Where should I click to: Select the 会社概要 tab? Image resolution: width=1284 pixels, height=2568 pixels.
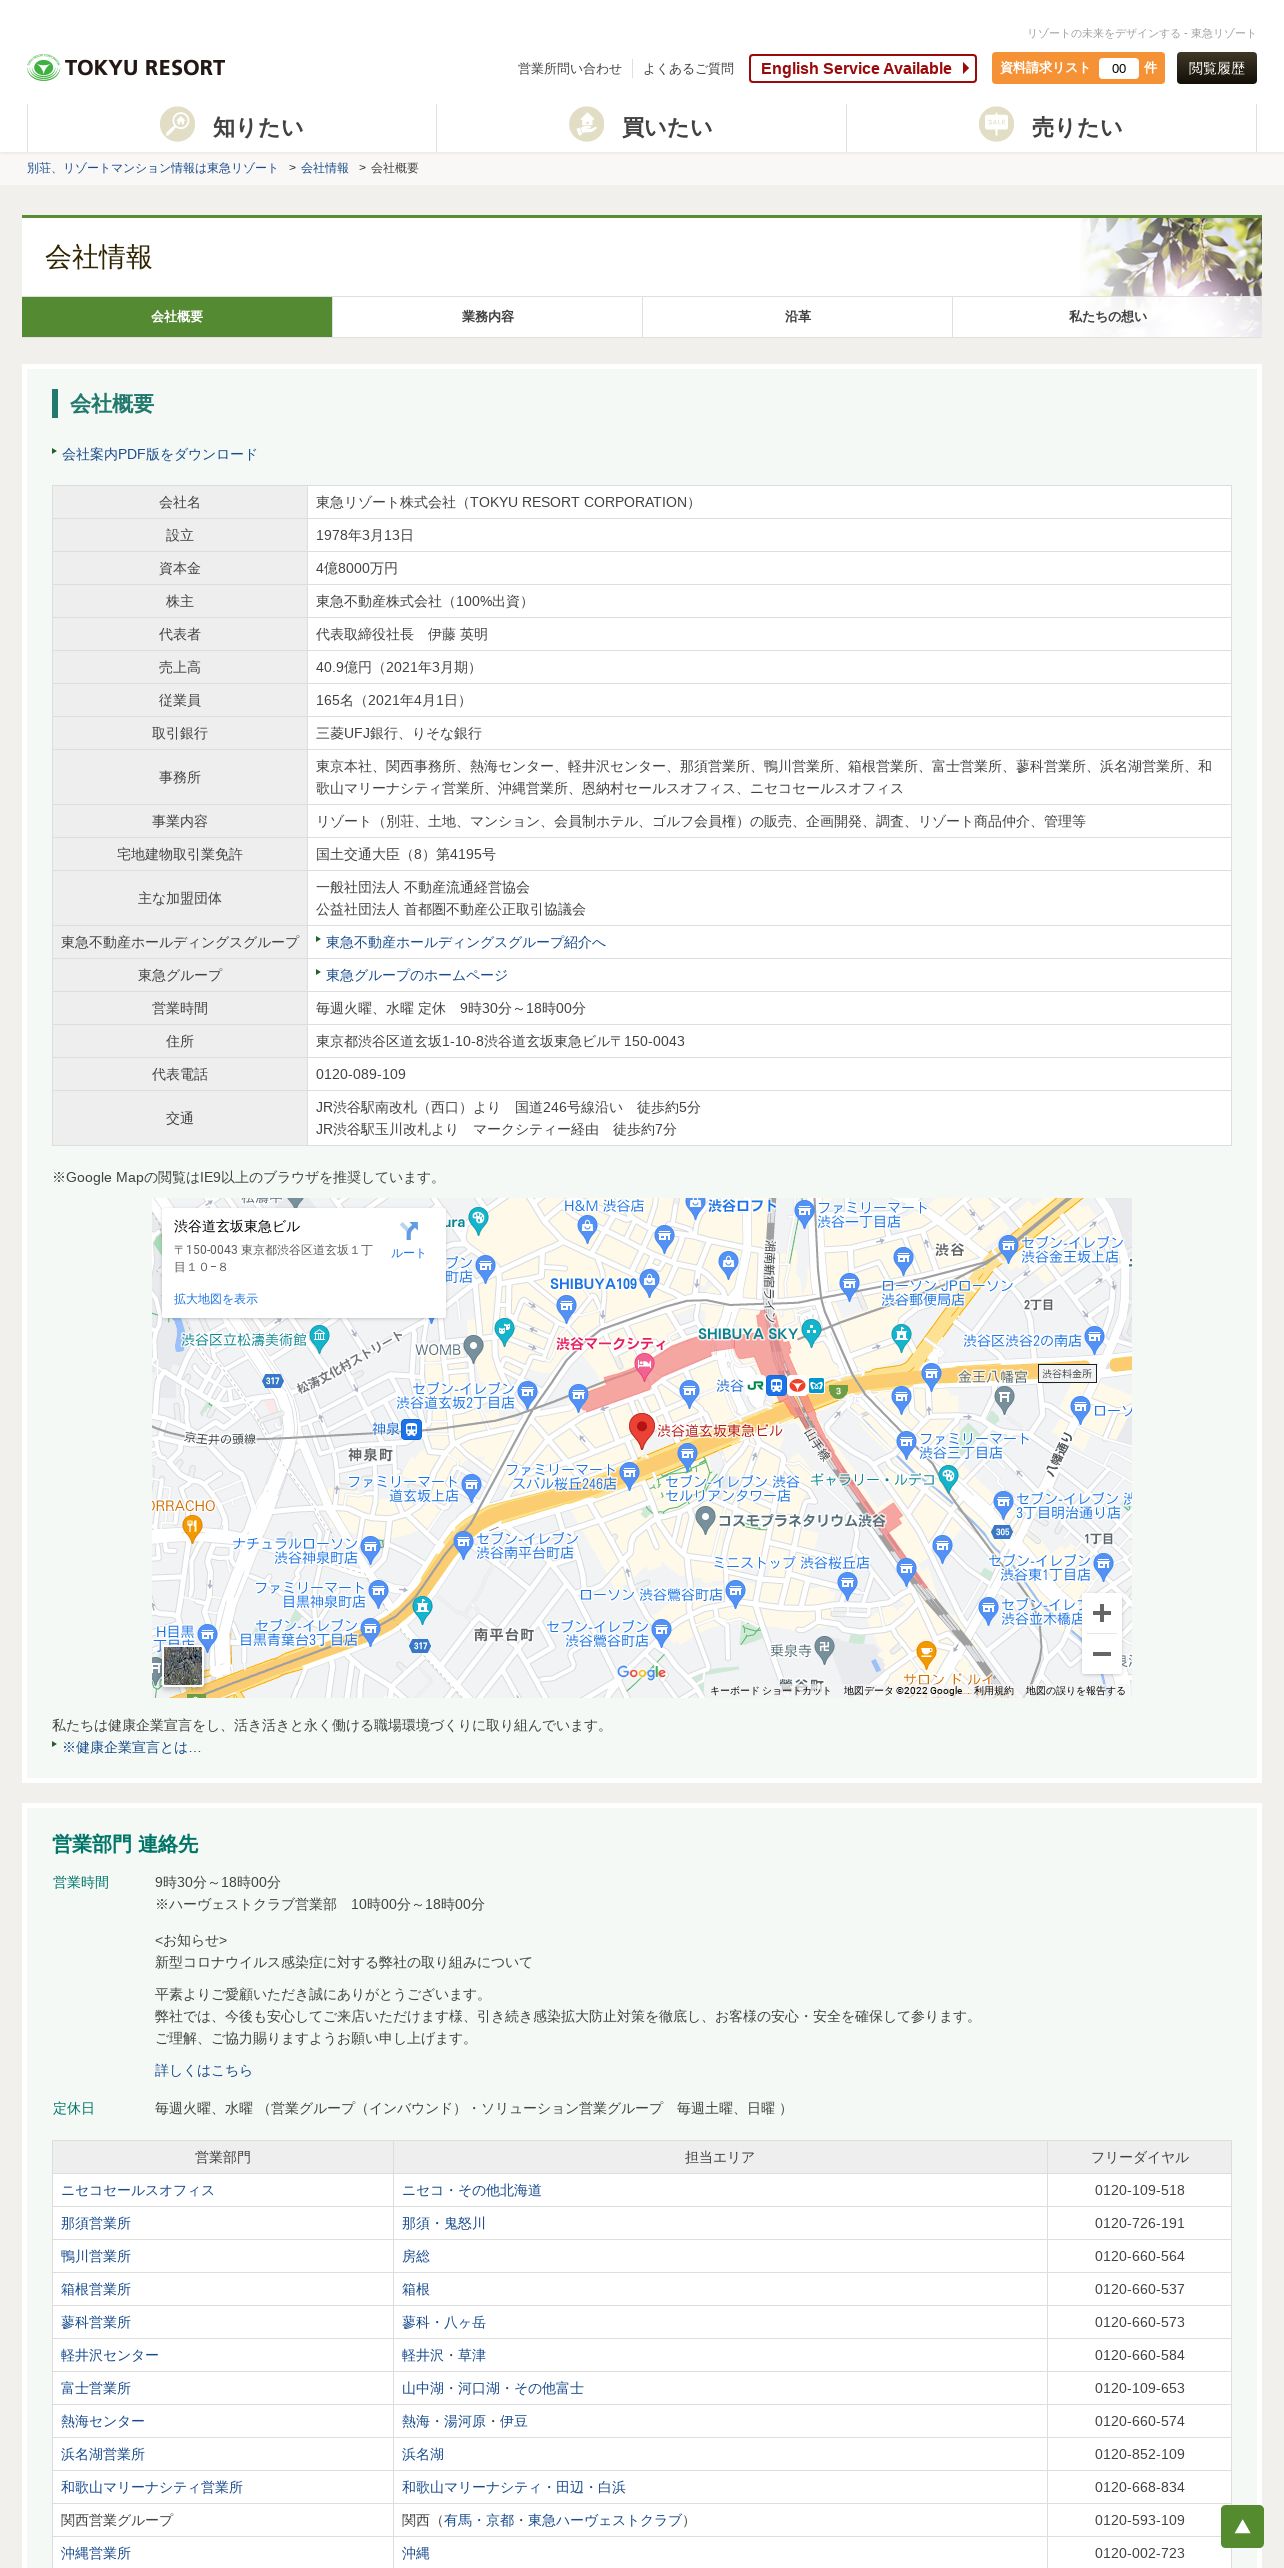coord(177,317)
